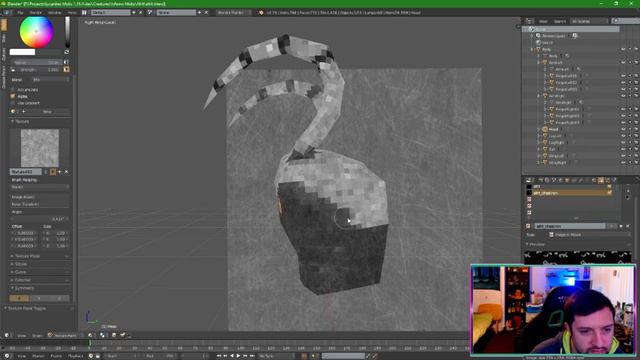Image resolution: width=640 pixels, height=360 pixels.
Task: Toggle pressure sensitivity for Radius
Action: [x=67, y=62]
